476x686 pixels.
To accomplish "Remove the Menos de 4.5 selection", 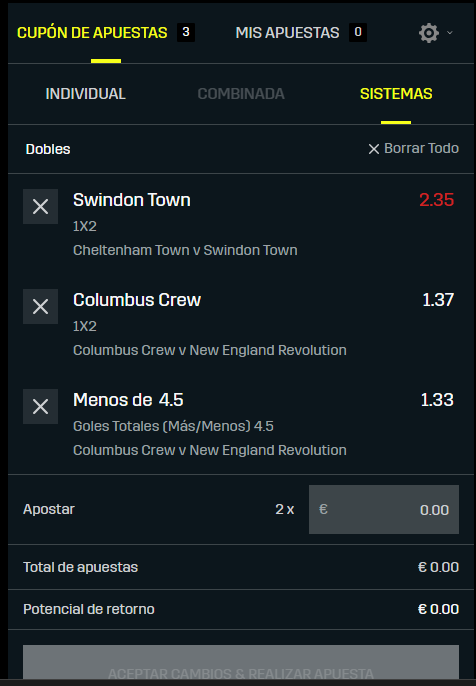I will [40, 406].
